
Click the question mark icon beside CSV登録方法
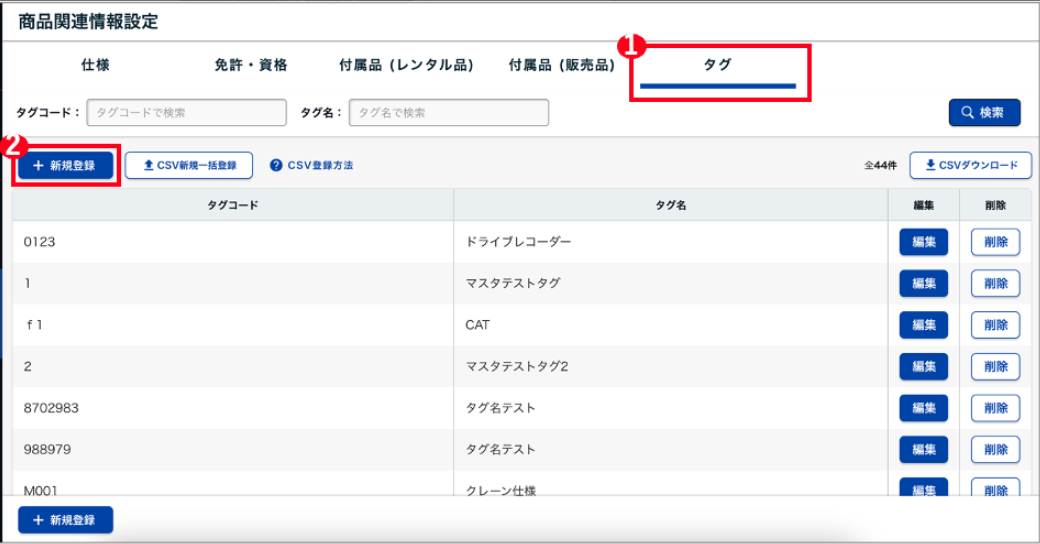coord(276,165)
